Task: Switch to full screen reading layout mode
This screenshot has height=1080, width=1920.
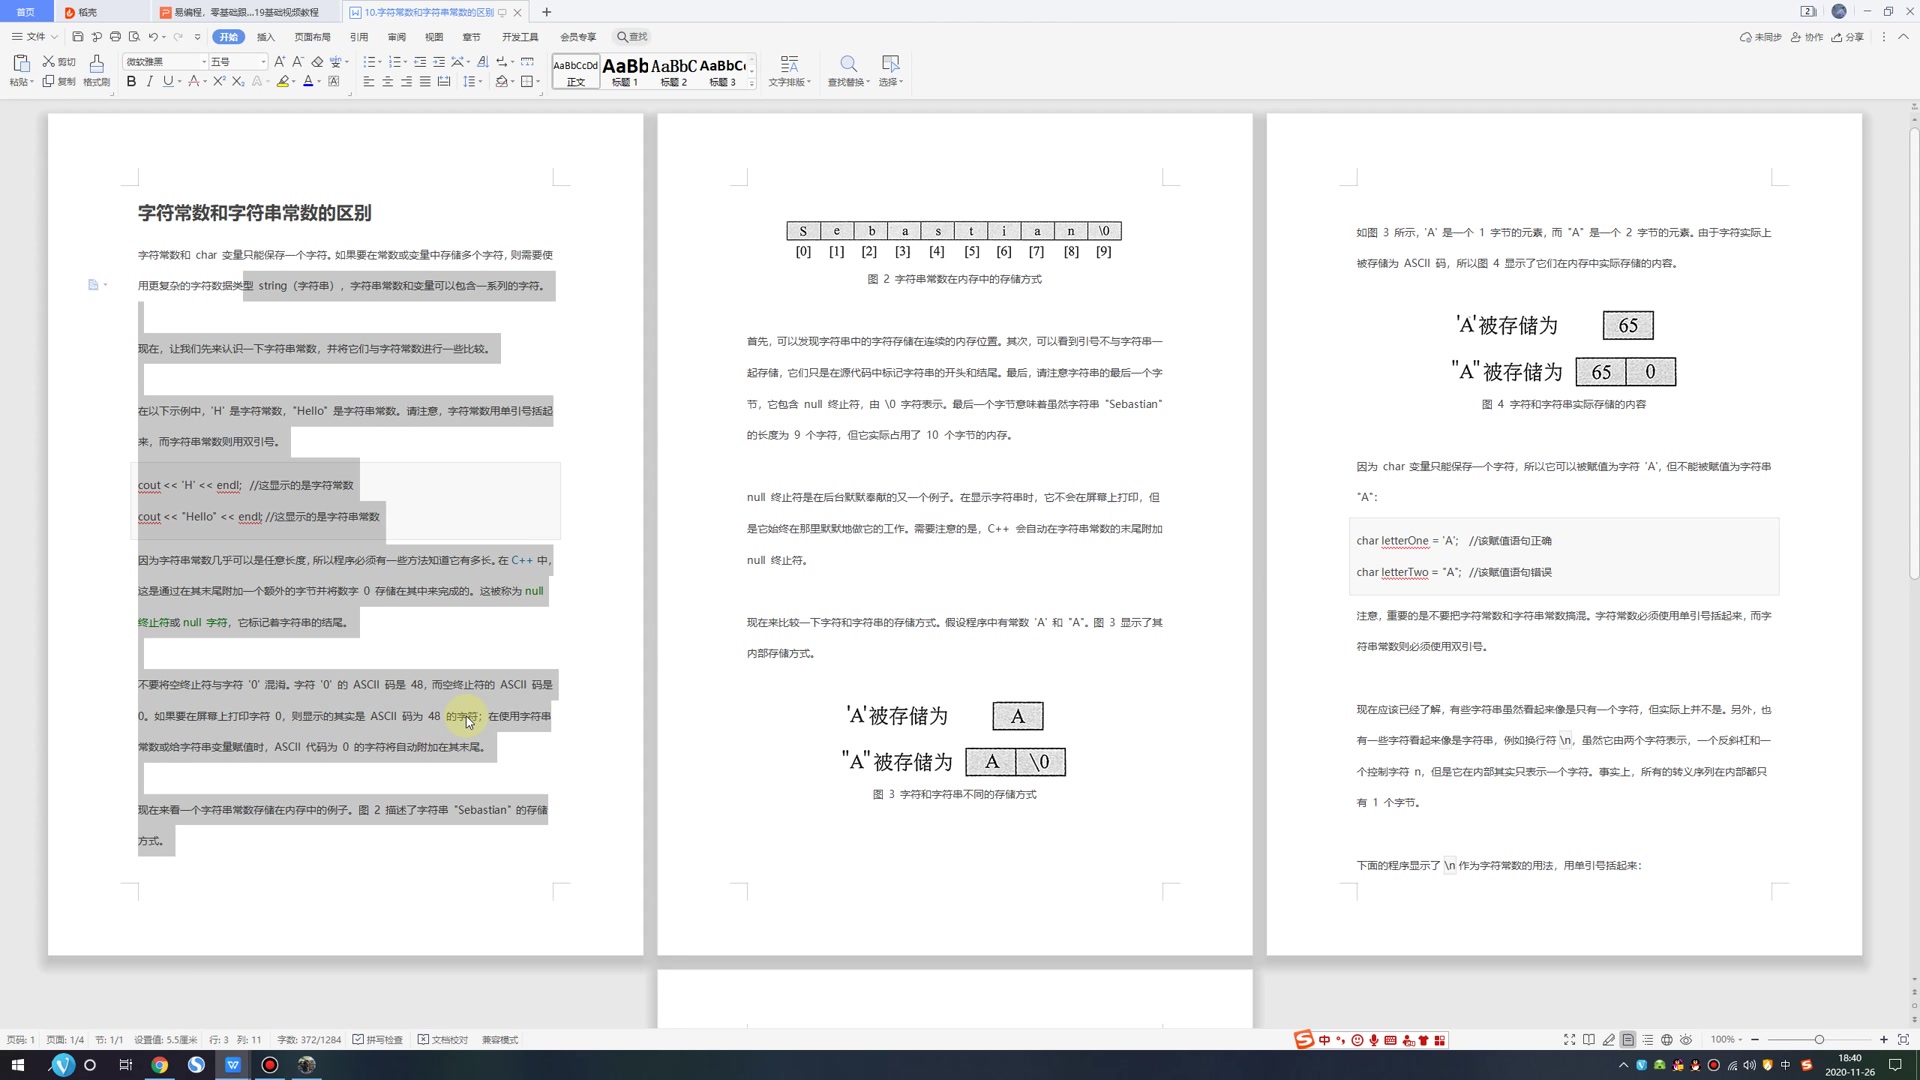Action: tap(1588, 1039)
